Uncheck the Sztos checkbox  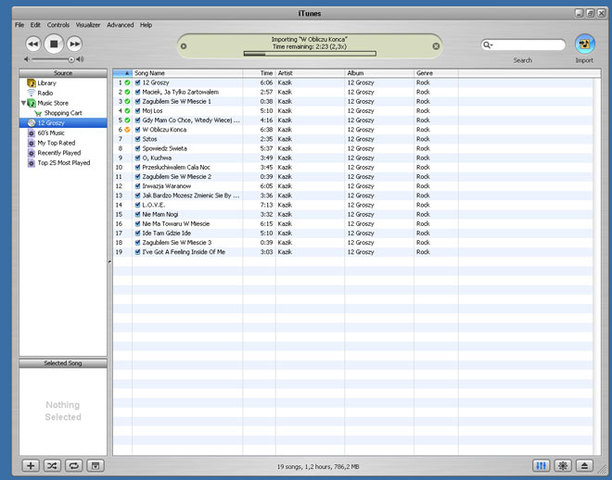pyautogui.click(x=137, y=139)
